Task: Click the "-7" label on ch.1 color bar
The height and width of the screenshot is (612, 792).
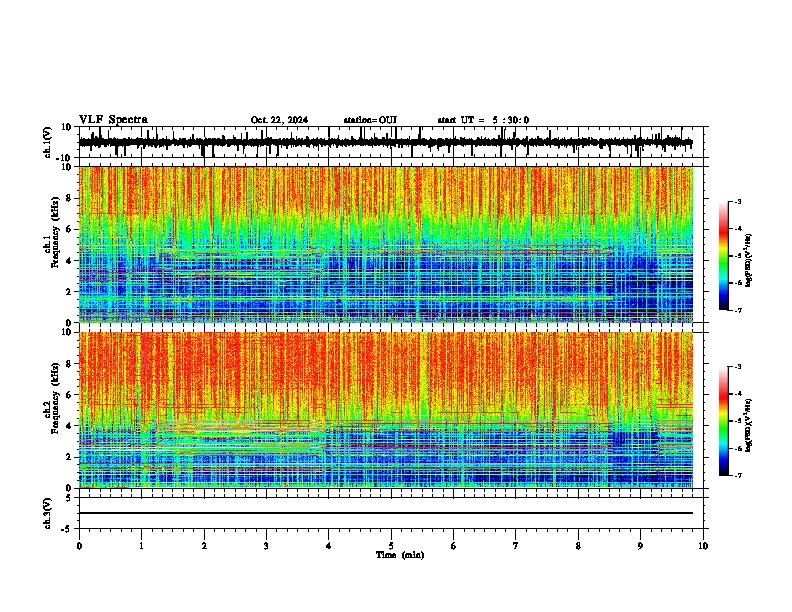Action: click(737, 310)
